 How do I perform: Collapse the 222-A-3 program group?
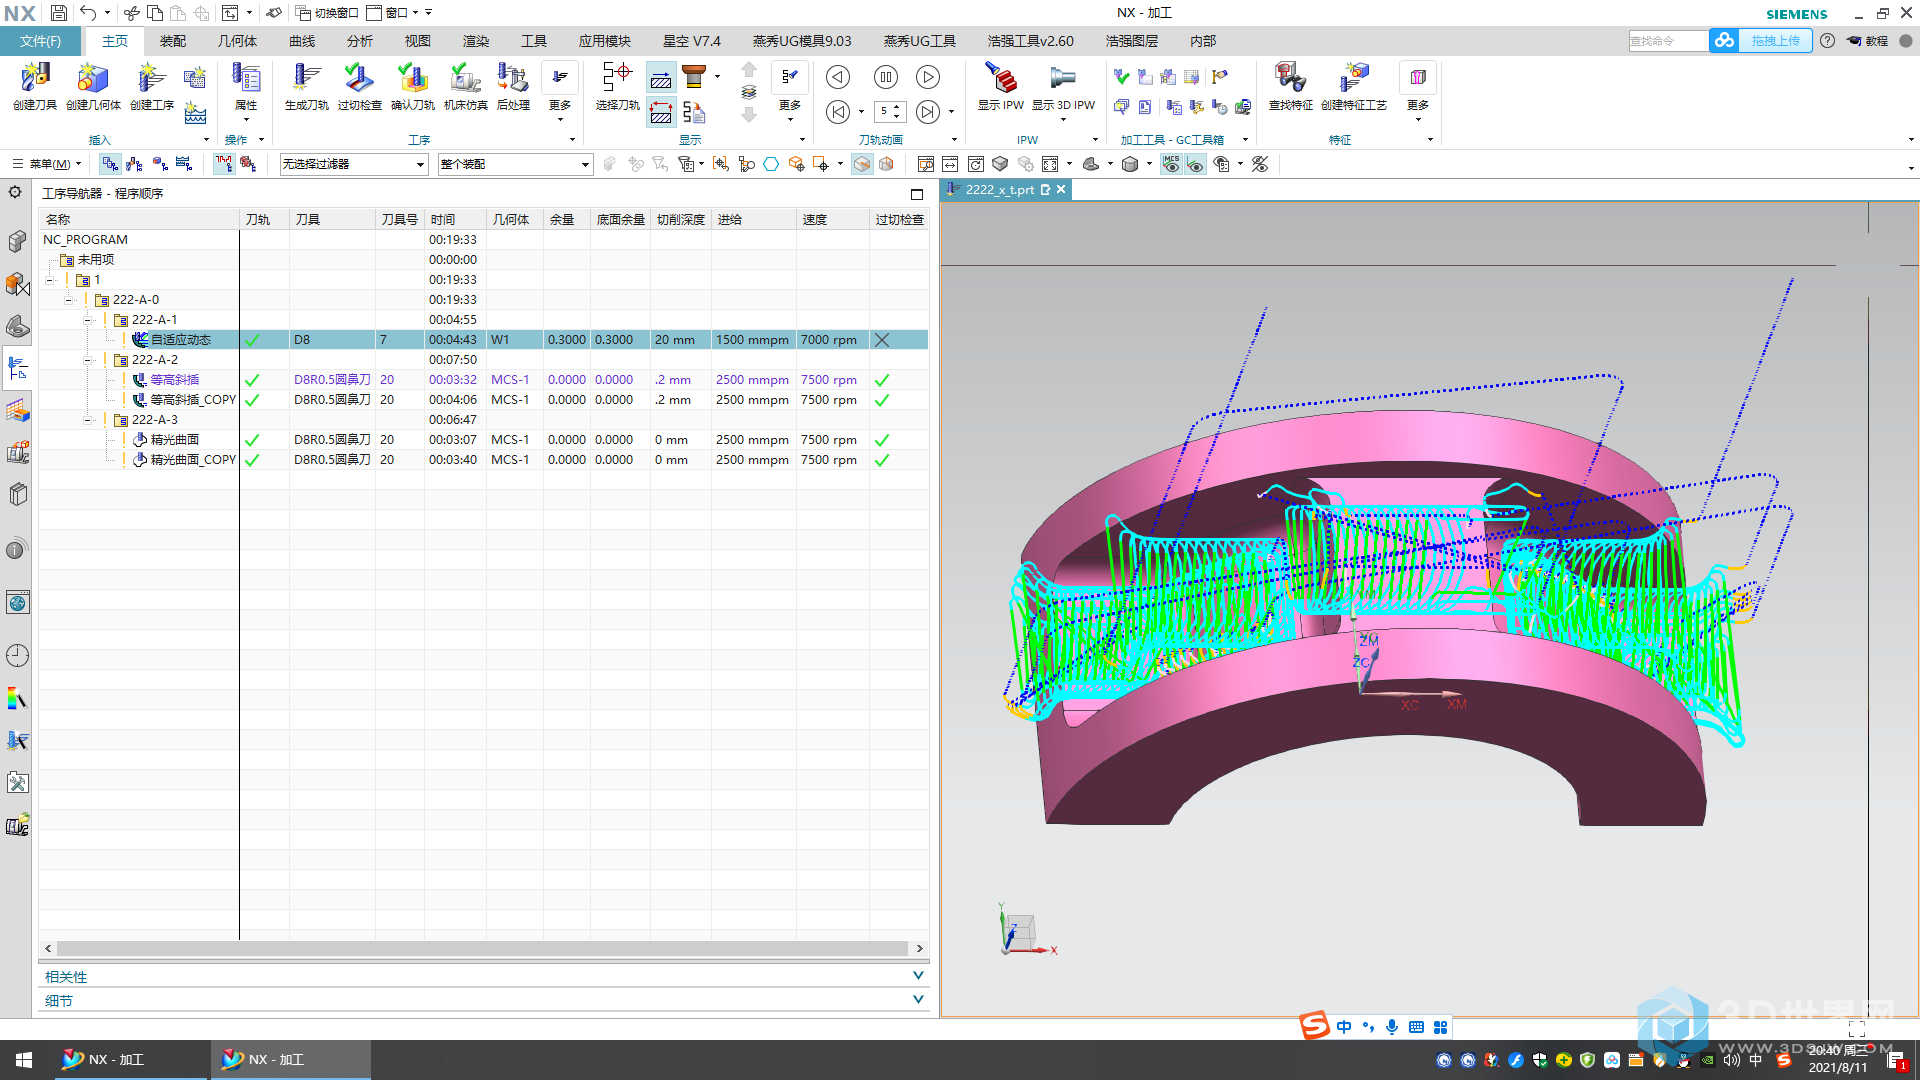pyautogui.click(x=88, y=420)
